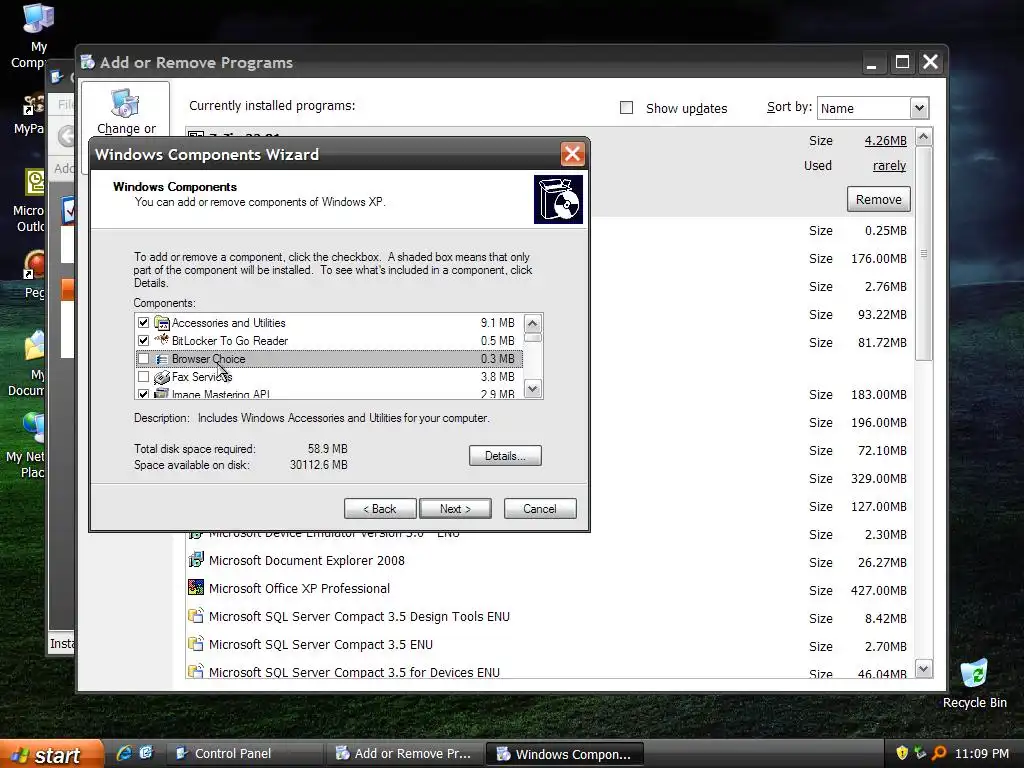
Task: Click Remove button for selected program
Action: click(878, 199)
